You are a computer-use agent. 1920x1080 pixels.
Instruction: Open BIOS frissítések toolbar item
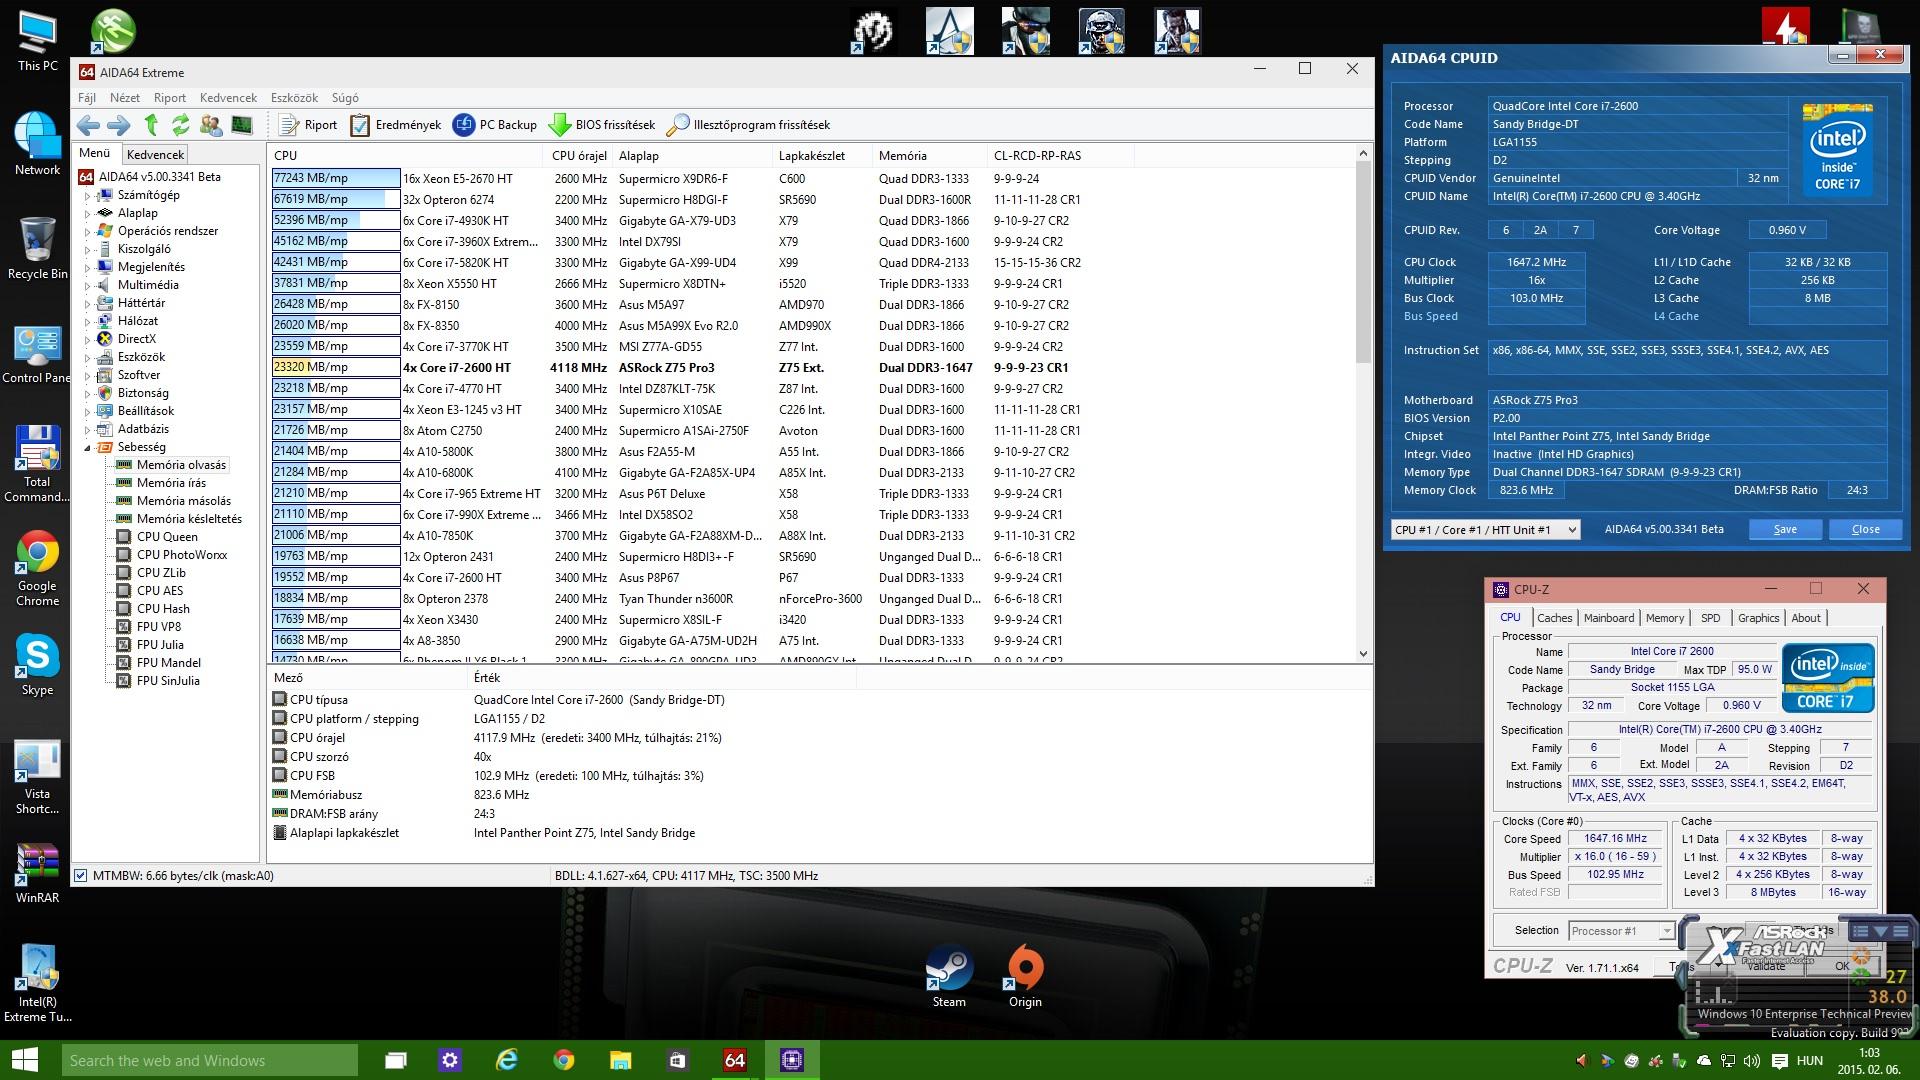[602, 125]
